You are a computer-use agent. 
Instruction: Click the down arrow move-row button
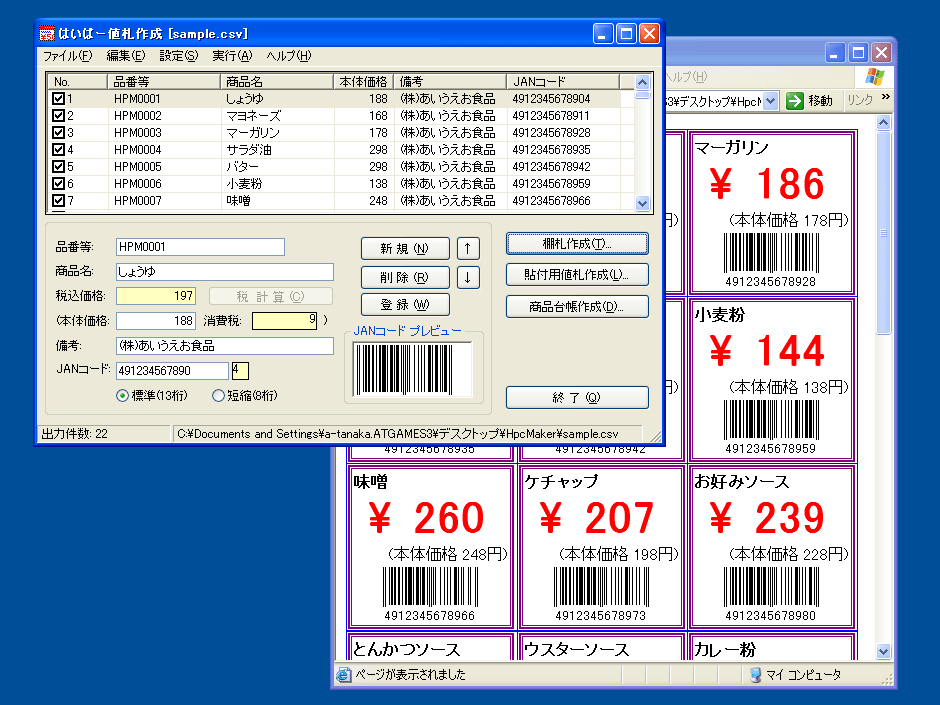[x=468, y=277]
